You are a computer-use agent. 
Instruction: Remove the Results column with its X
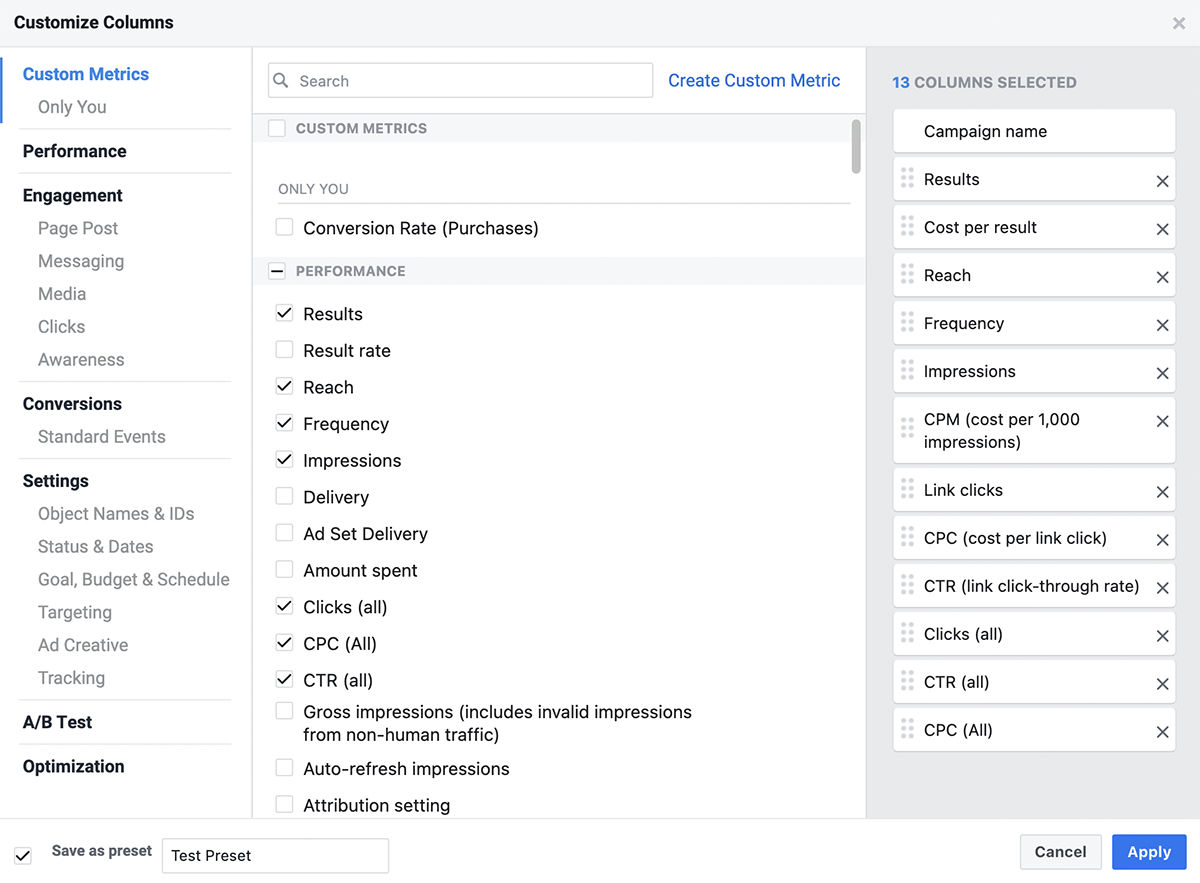tap(1162, 181)
